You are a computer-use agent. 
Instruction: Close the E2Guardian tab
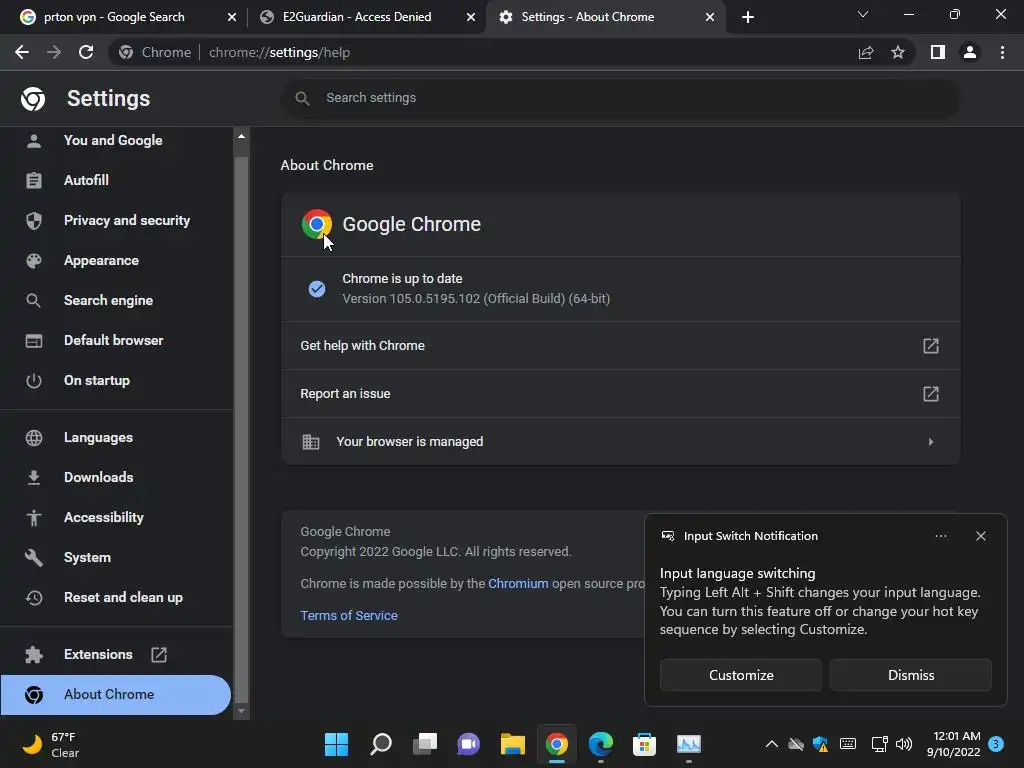tap(471, 17)
